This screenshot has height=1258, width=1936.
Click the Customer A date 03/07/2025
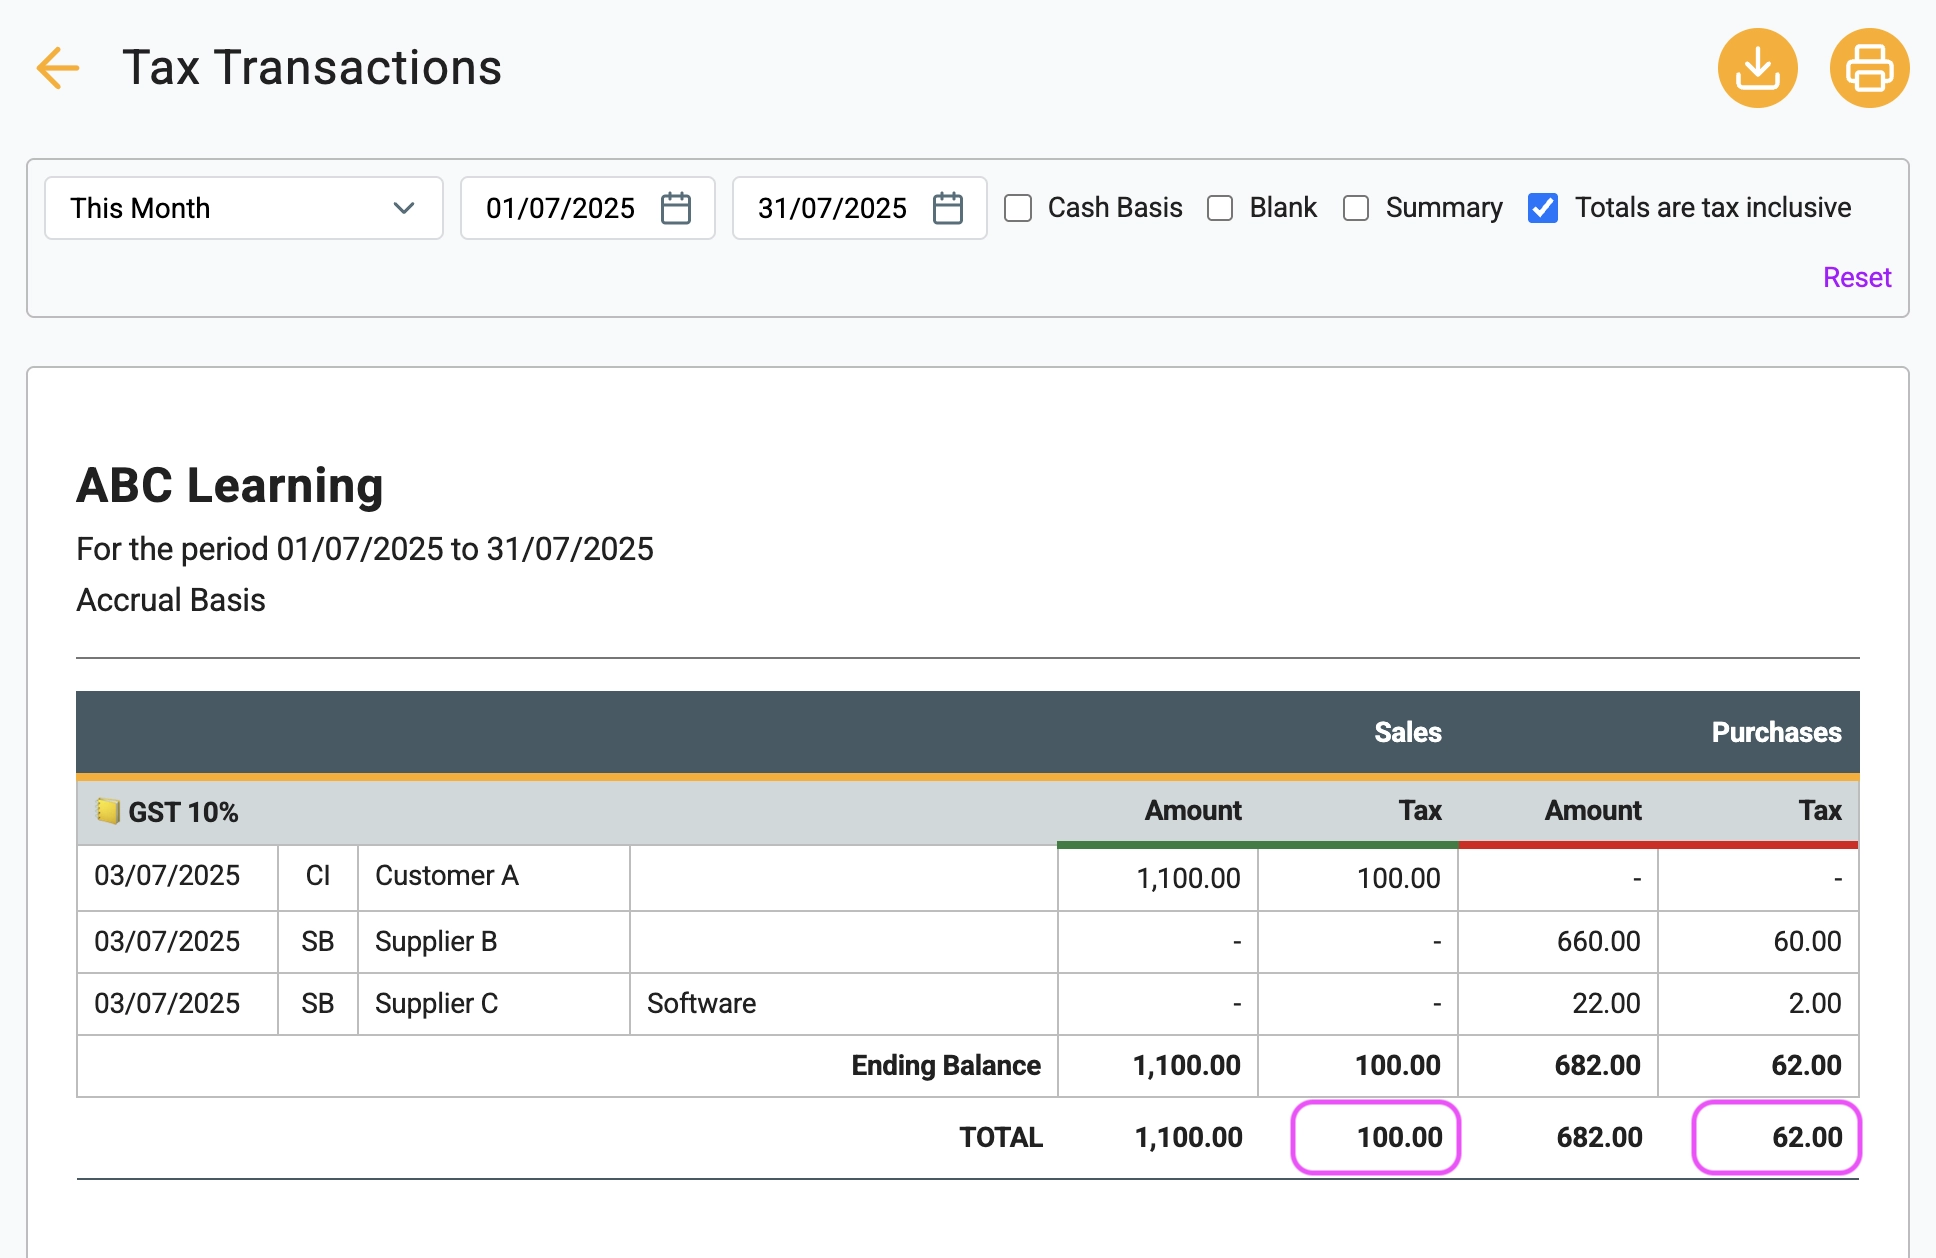[167, 876]
